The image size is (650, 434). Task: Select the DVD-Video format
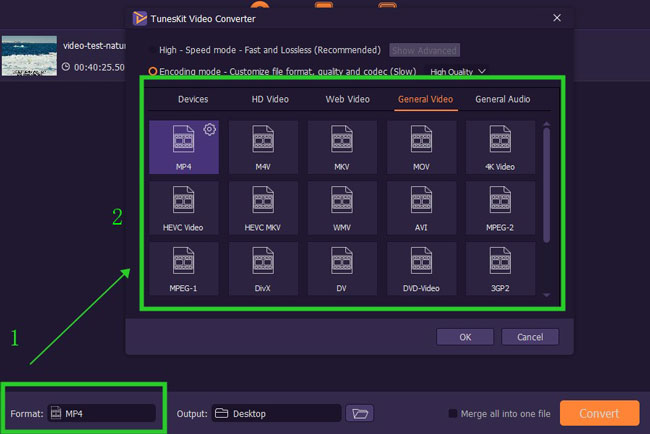pos(422,269)
